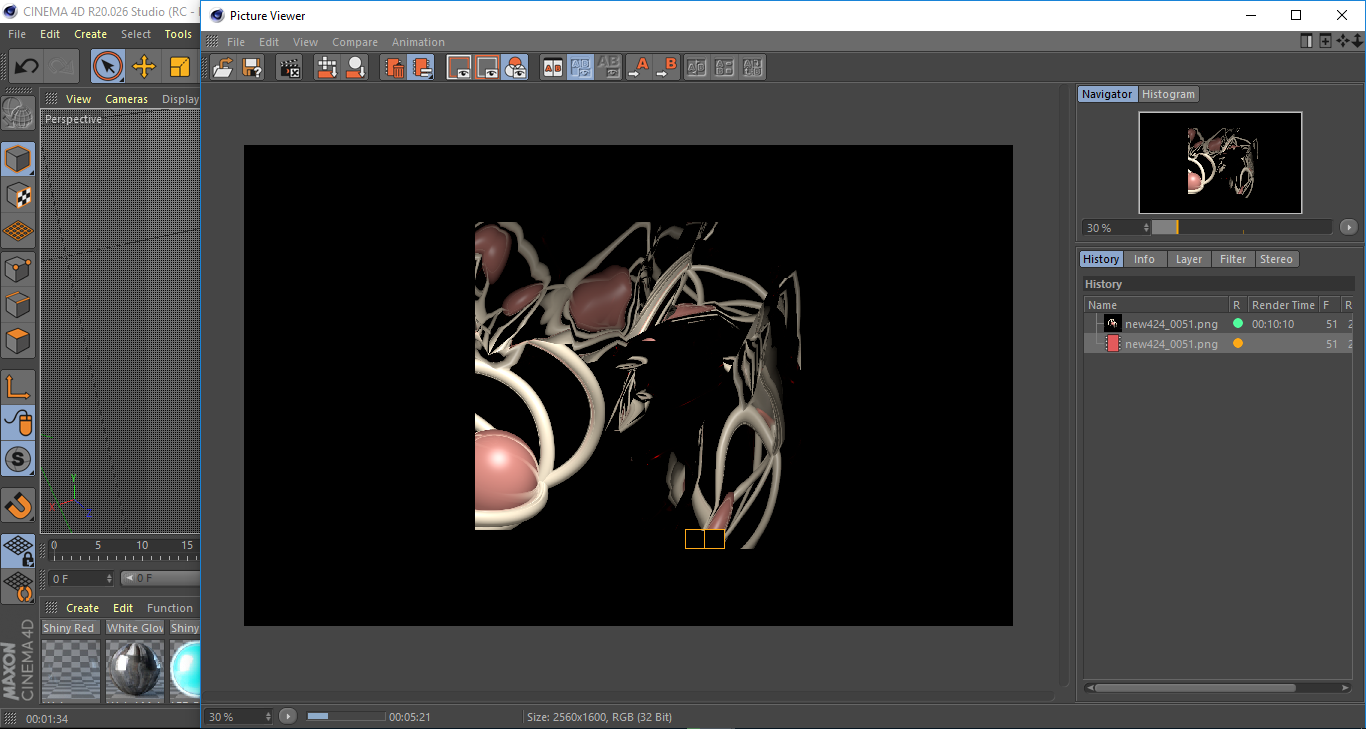Click the Texture mode checkered cube icon

point(18,195)
